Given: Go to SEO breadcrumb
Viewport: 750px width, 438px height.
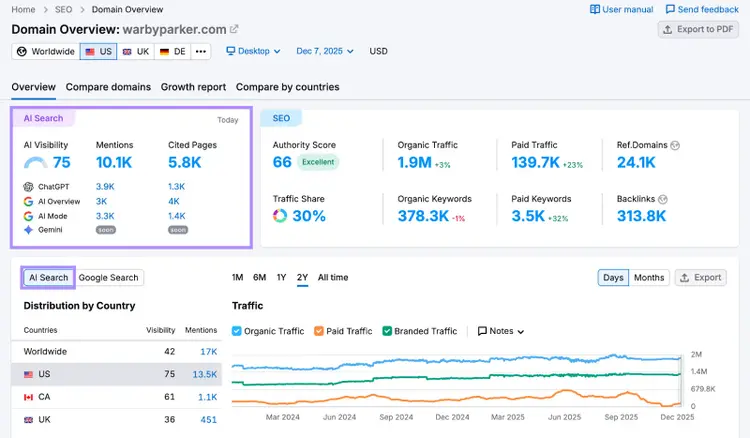Looking at the screenshot, I should pos(63,10).
